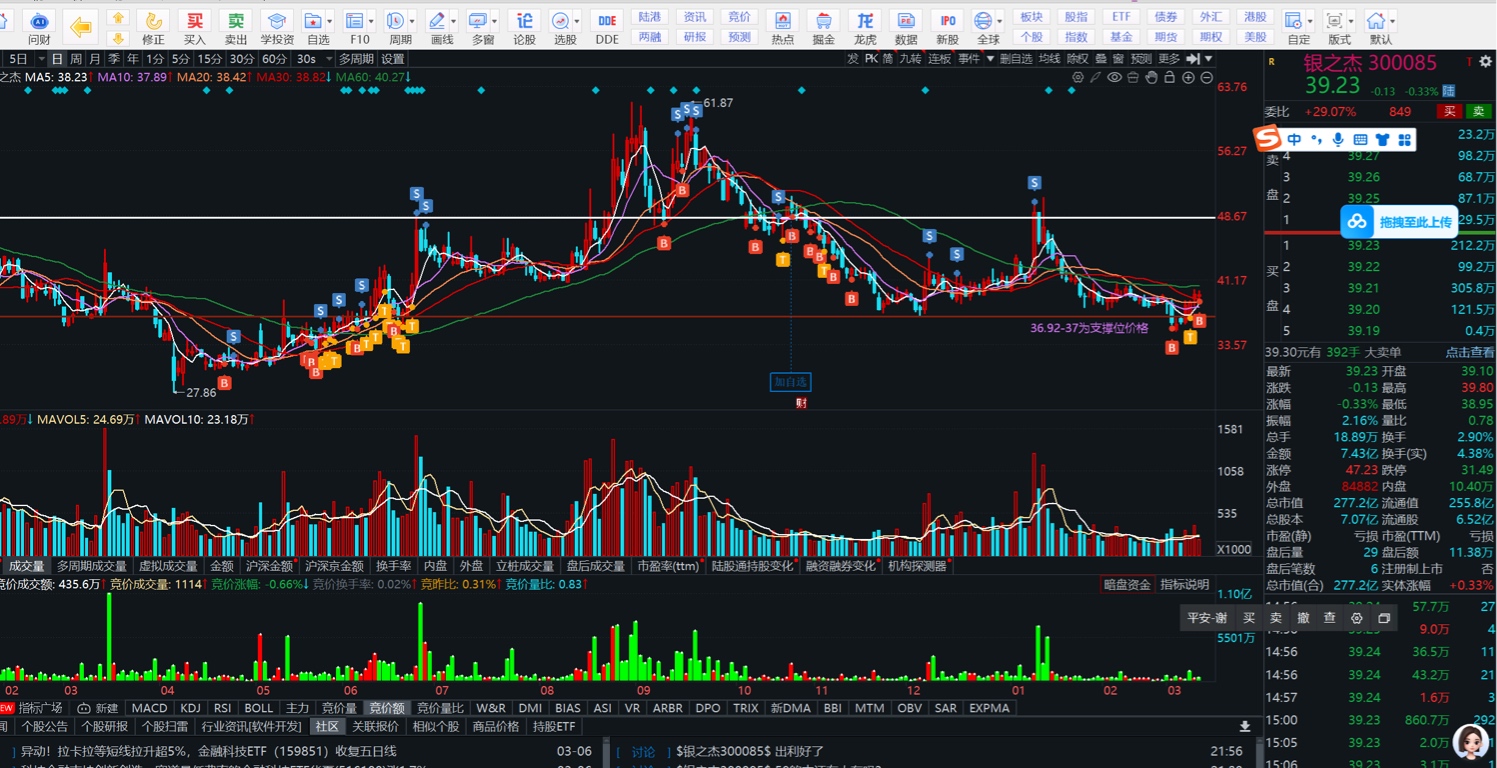
Task: Click the chart zoom-in plus icon
Action: point(1189,77)
